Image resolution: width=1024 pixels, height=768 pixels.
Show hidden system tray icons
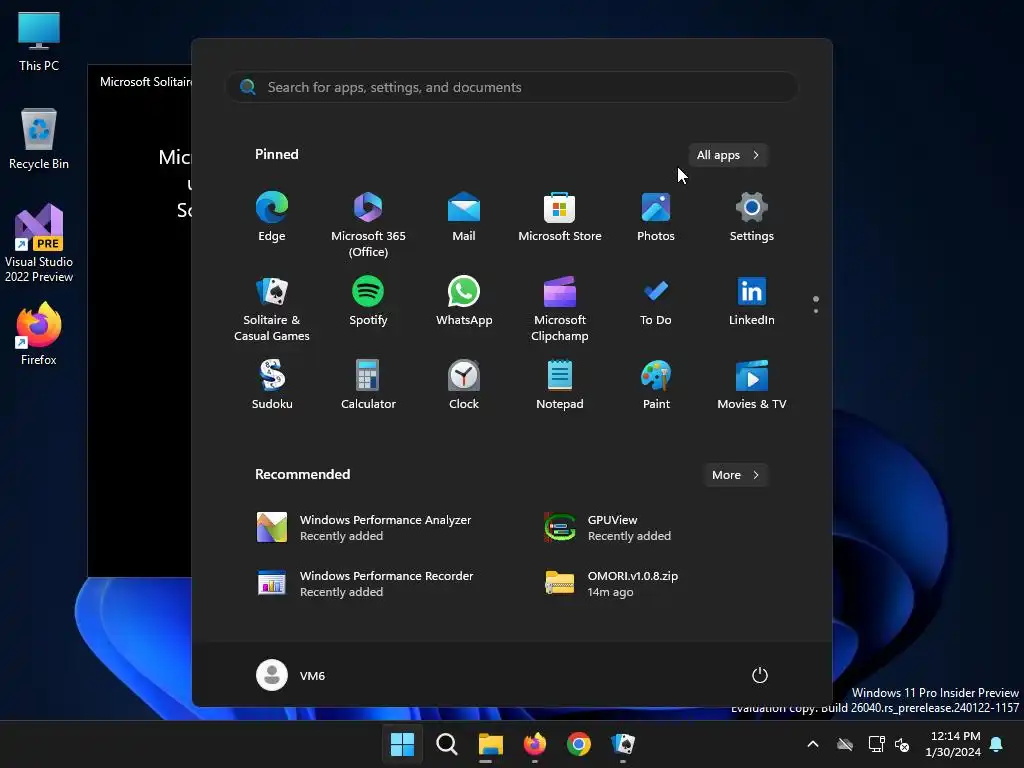pyautogui.click(x=813, y=744)
